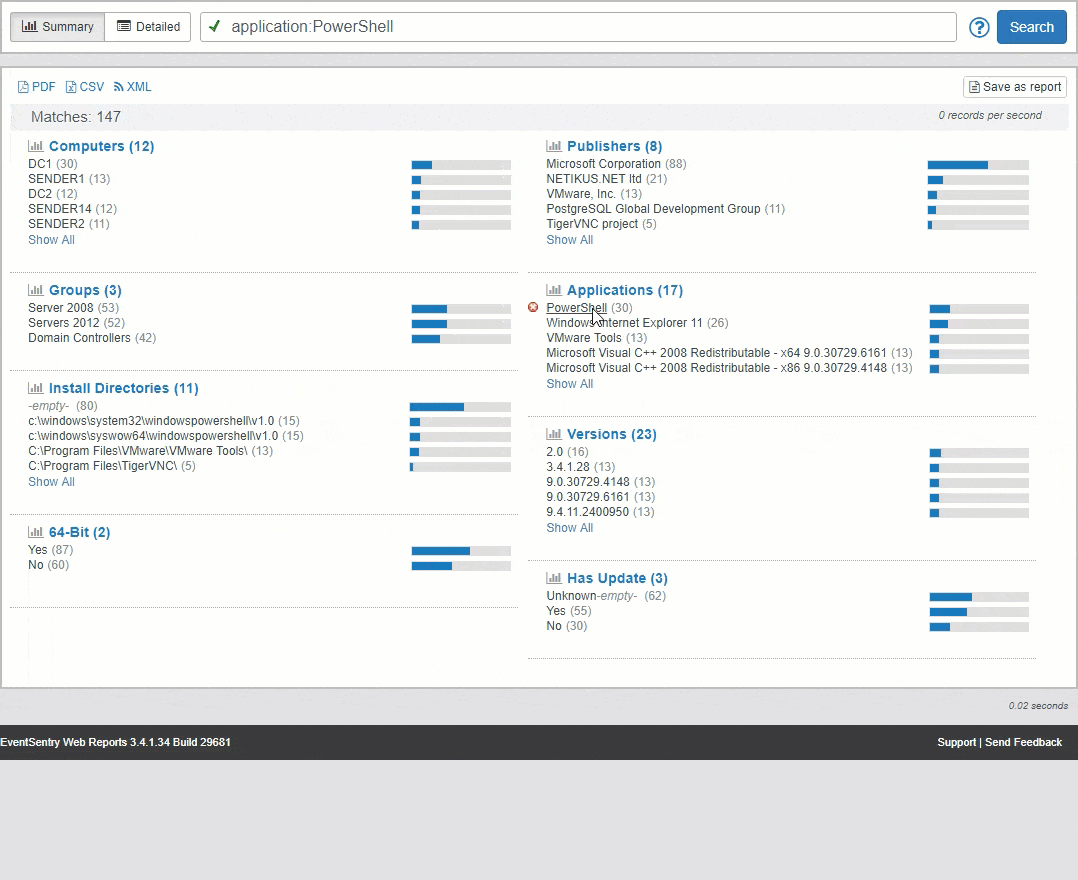This screenshot has height=880, width=1078.
Task: Select Windows Internet Explorer 11 entry
Action: pos(624,323)
